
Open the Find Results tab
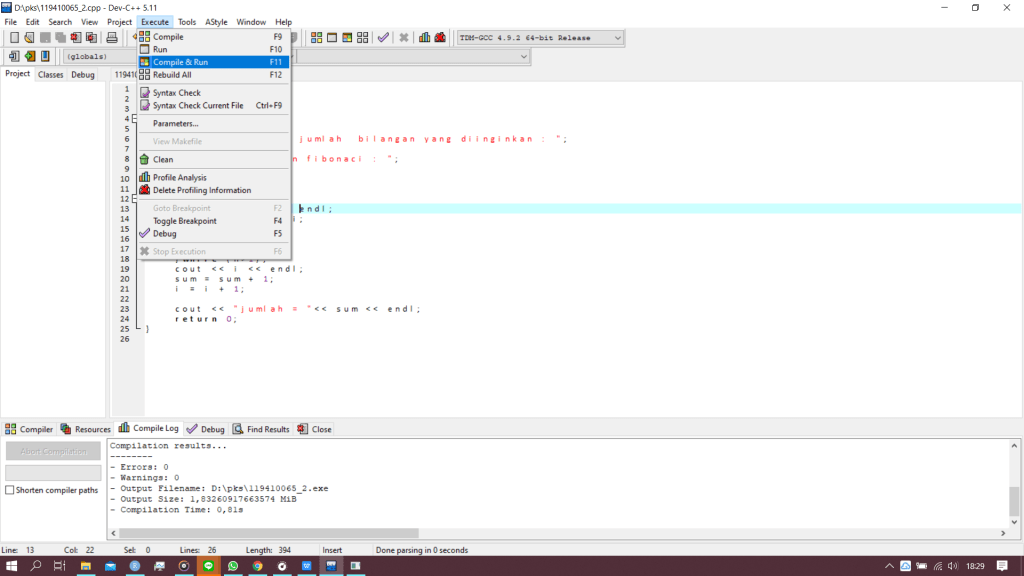[260, 429]
